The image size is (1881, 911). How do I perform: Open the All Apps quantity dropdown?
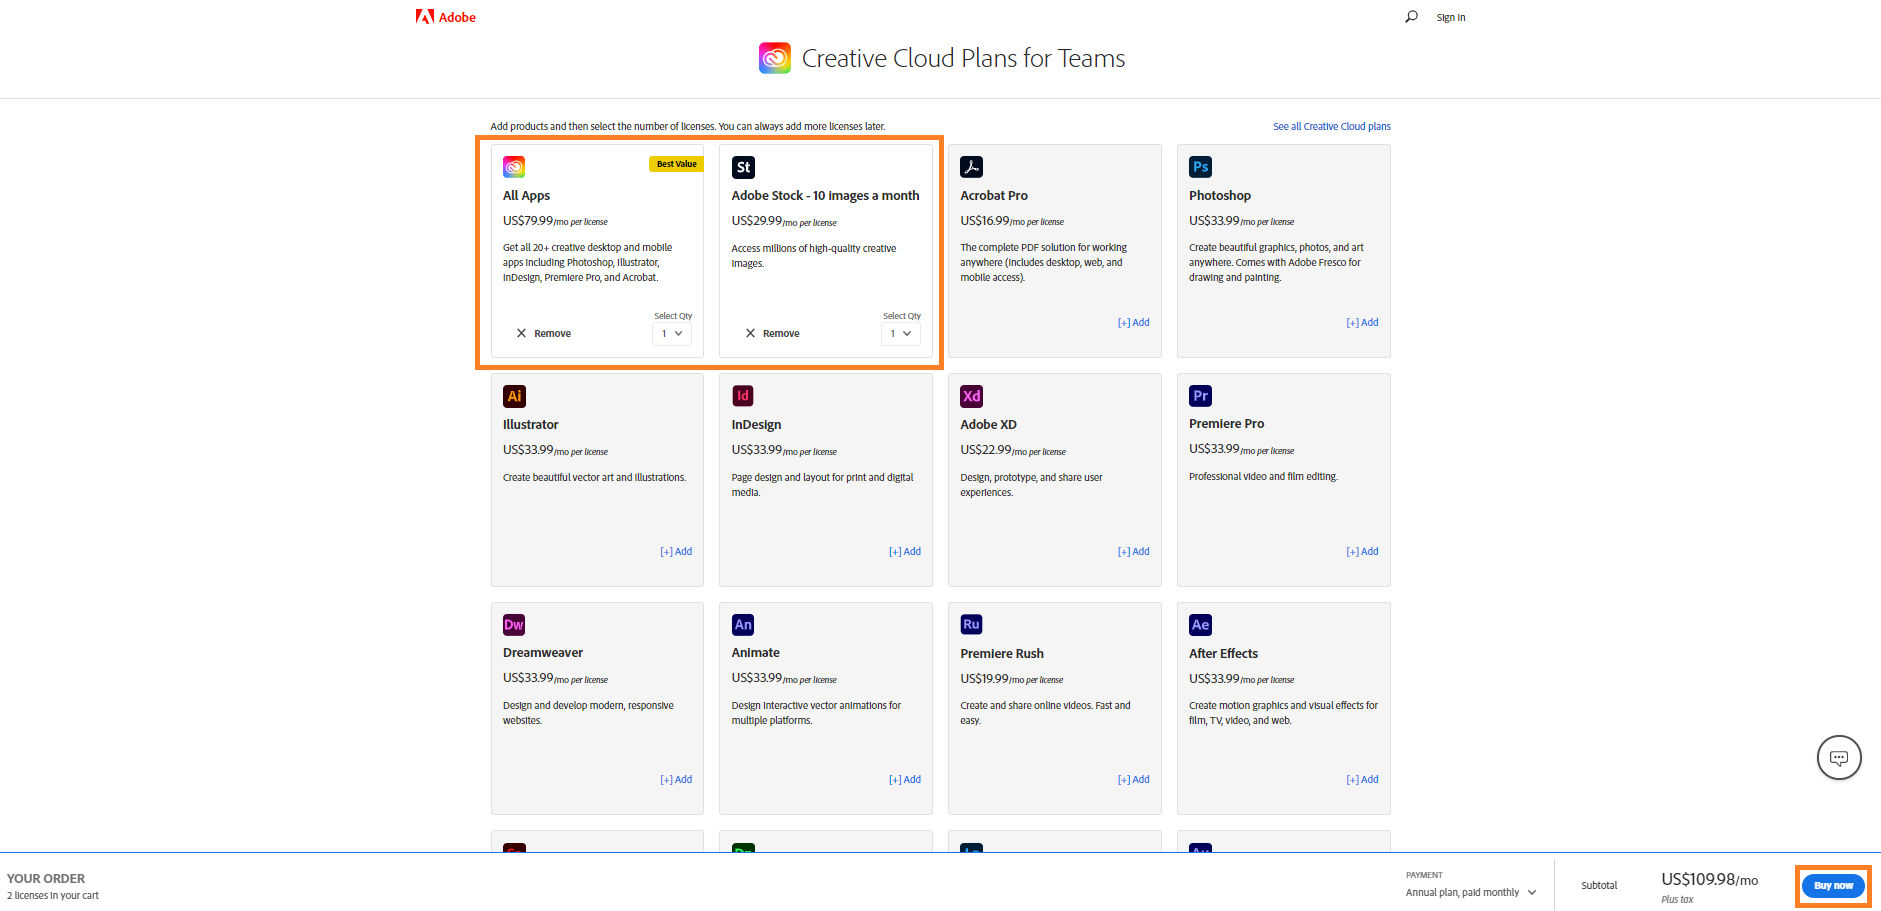pyautogui.click(x=672, y=334)
